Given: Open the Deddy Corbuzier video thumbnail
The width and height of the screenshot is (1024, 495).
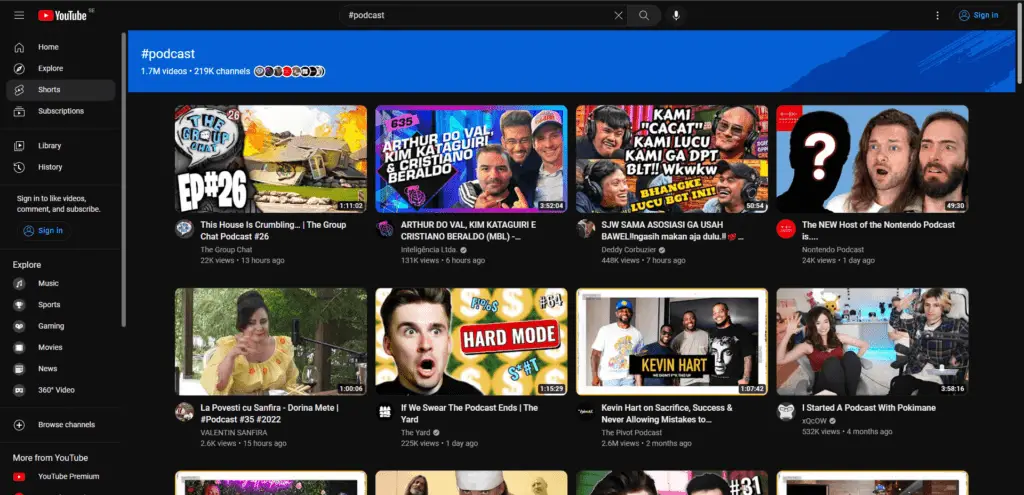Looking at the screenshot, I should click(672, 159).
